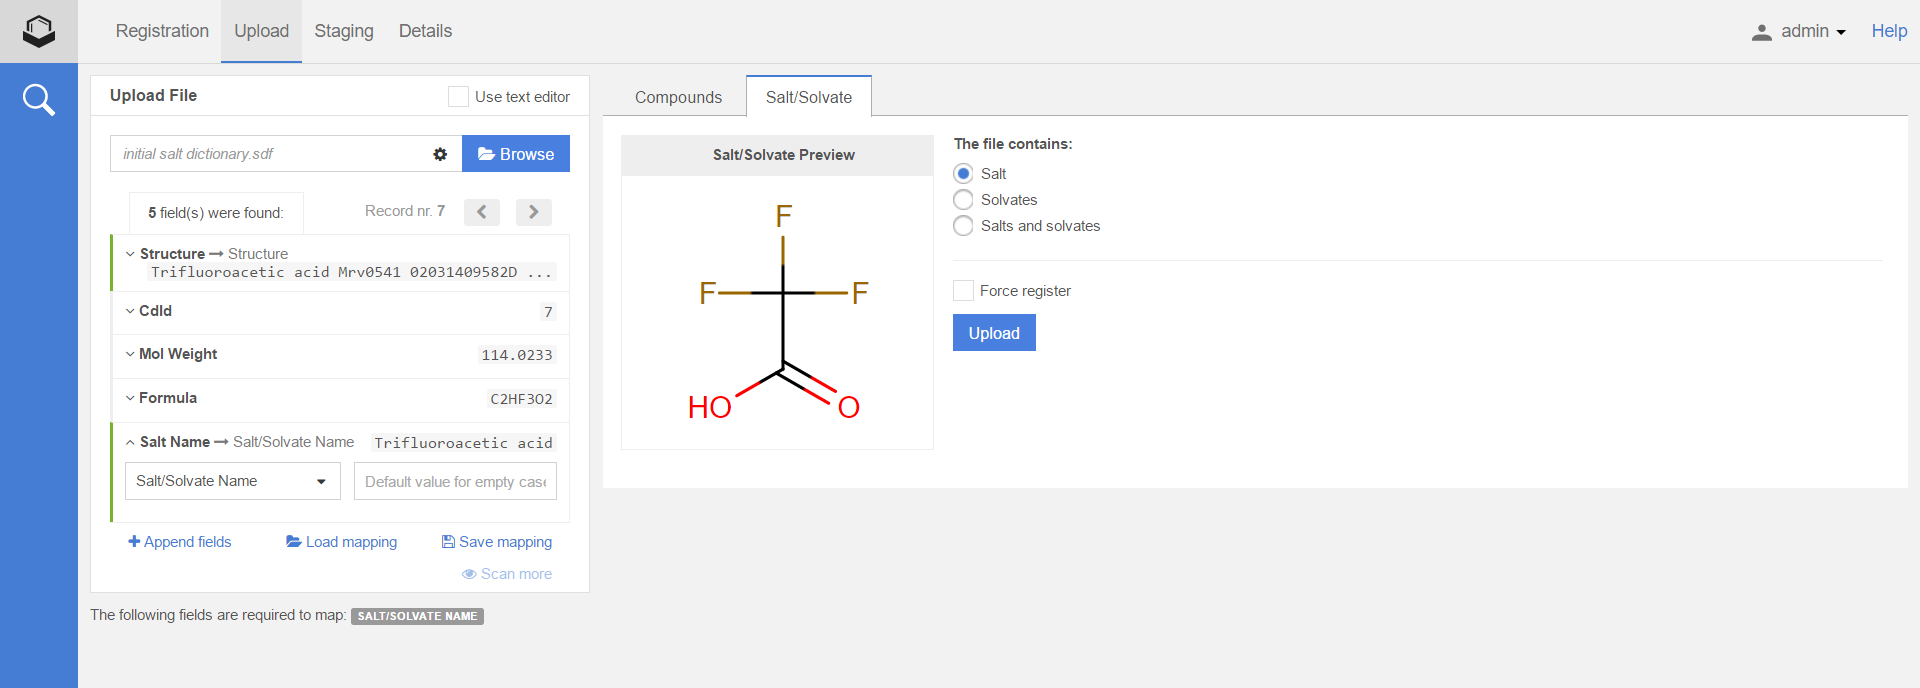Click Append fields plus link

(x=180, y=542)
